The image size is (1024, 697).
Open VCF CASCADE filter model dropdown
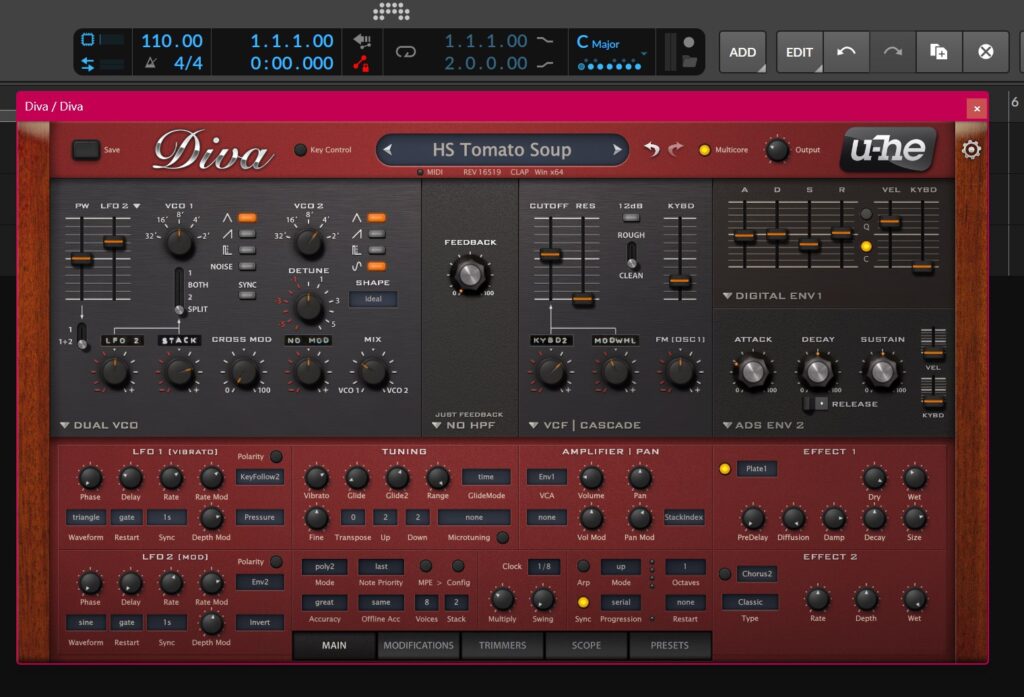[584, 425]
